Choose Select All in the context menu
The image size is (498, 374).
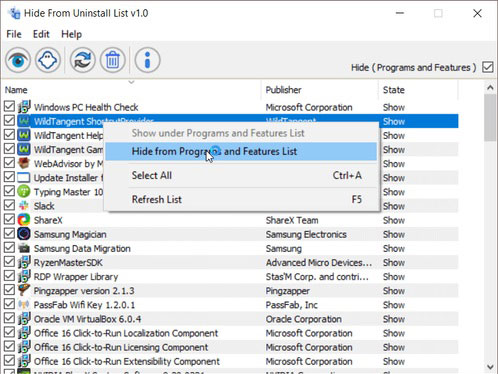click(x=241, y=175)
